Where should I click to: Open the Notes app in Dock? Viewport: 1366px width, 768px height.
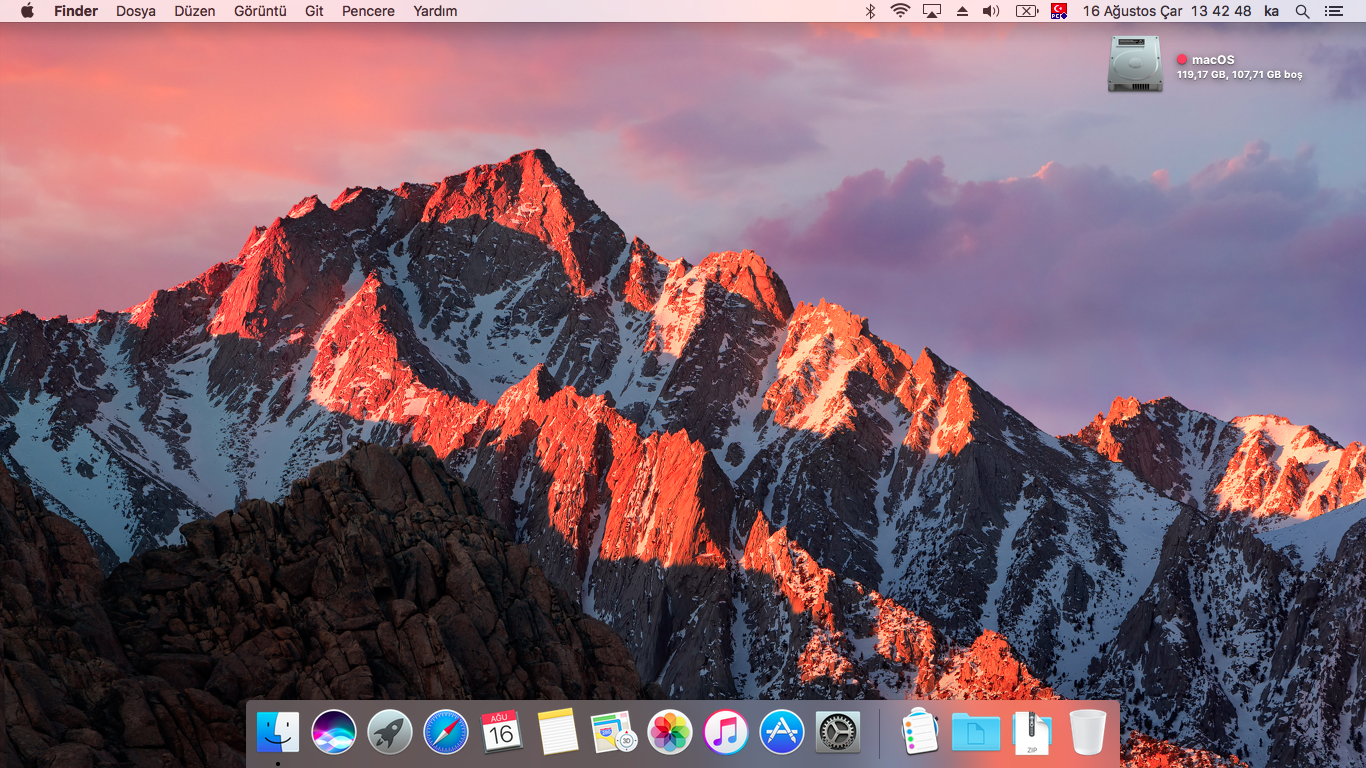pos(558,732)
